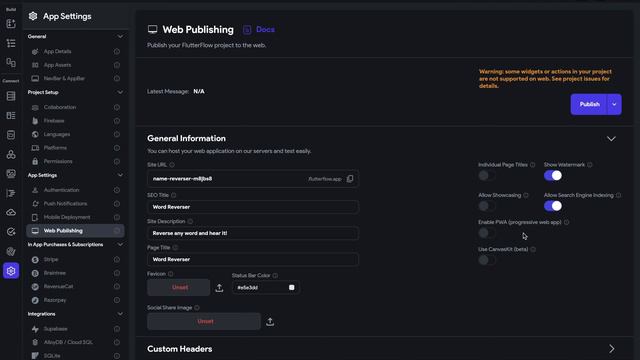Collapse the App Settings sidebar section chevron
This screenshot has width=640, height=360.
(120, 175)
